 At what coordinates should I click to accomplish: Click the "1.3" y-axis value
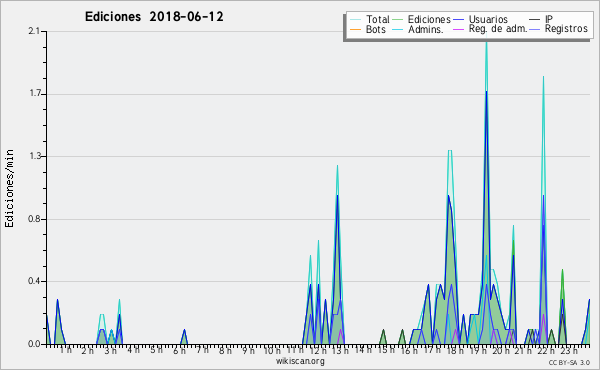tap(34, 156)
